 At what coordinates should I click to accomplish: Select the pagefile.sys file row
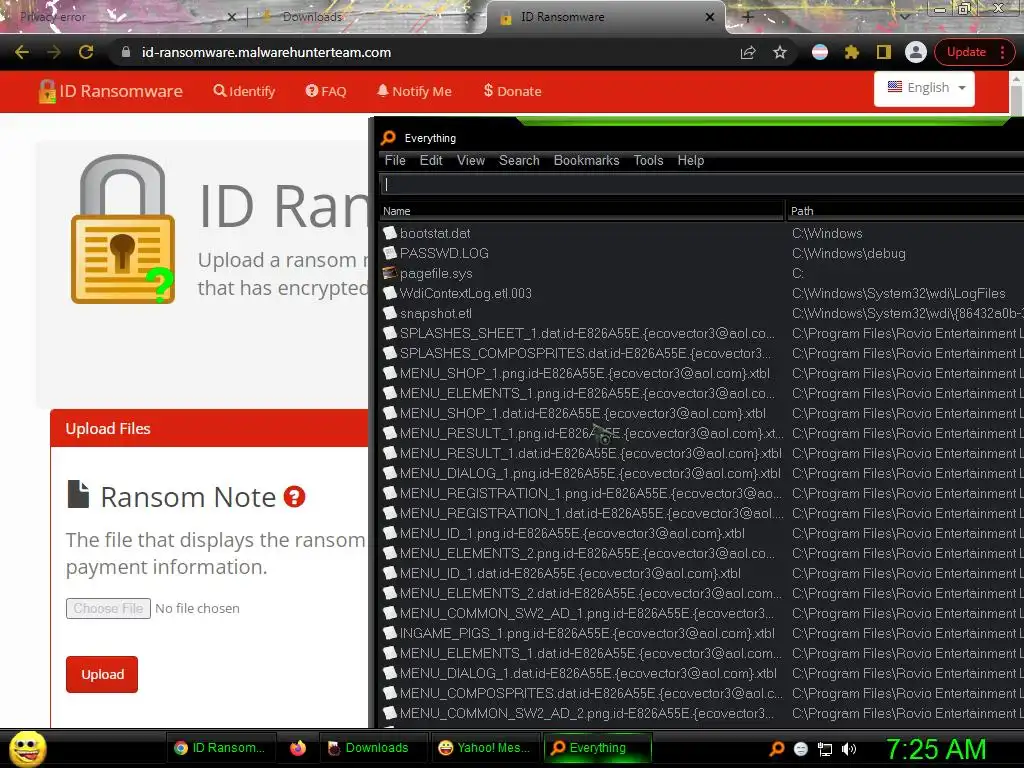click(x=702, y=273)
